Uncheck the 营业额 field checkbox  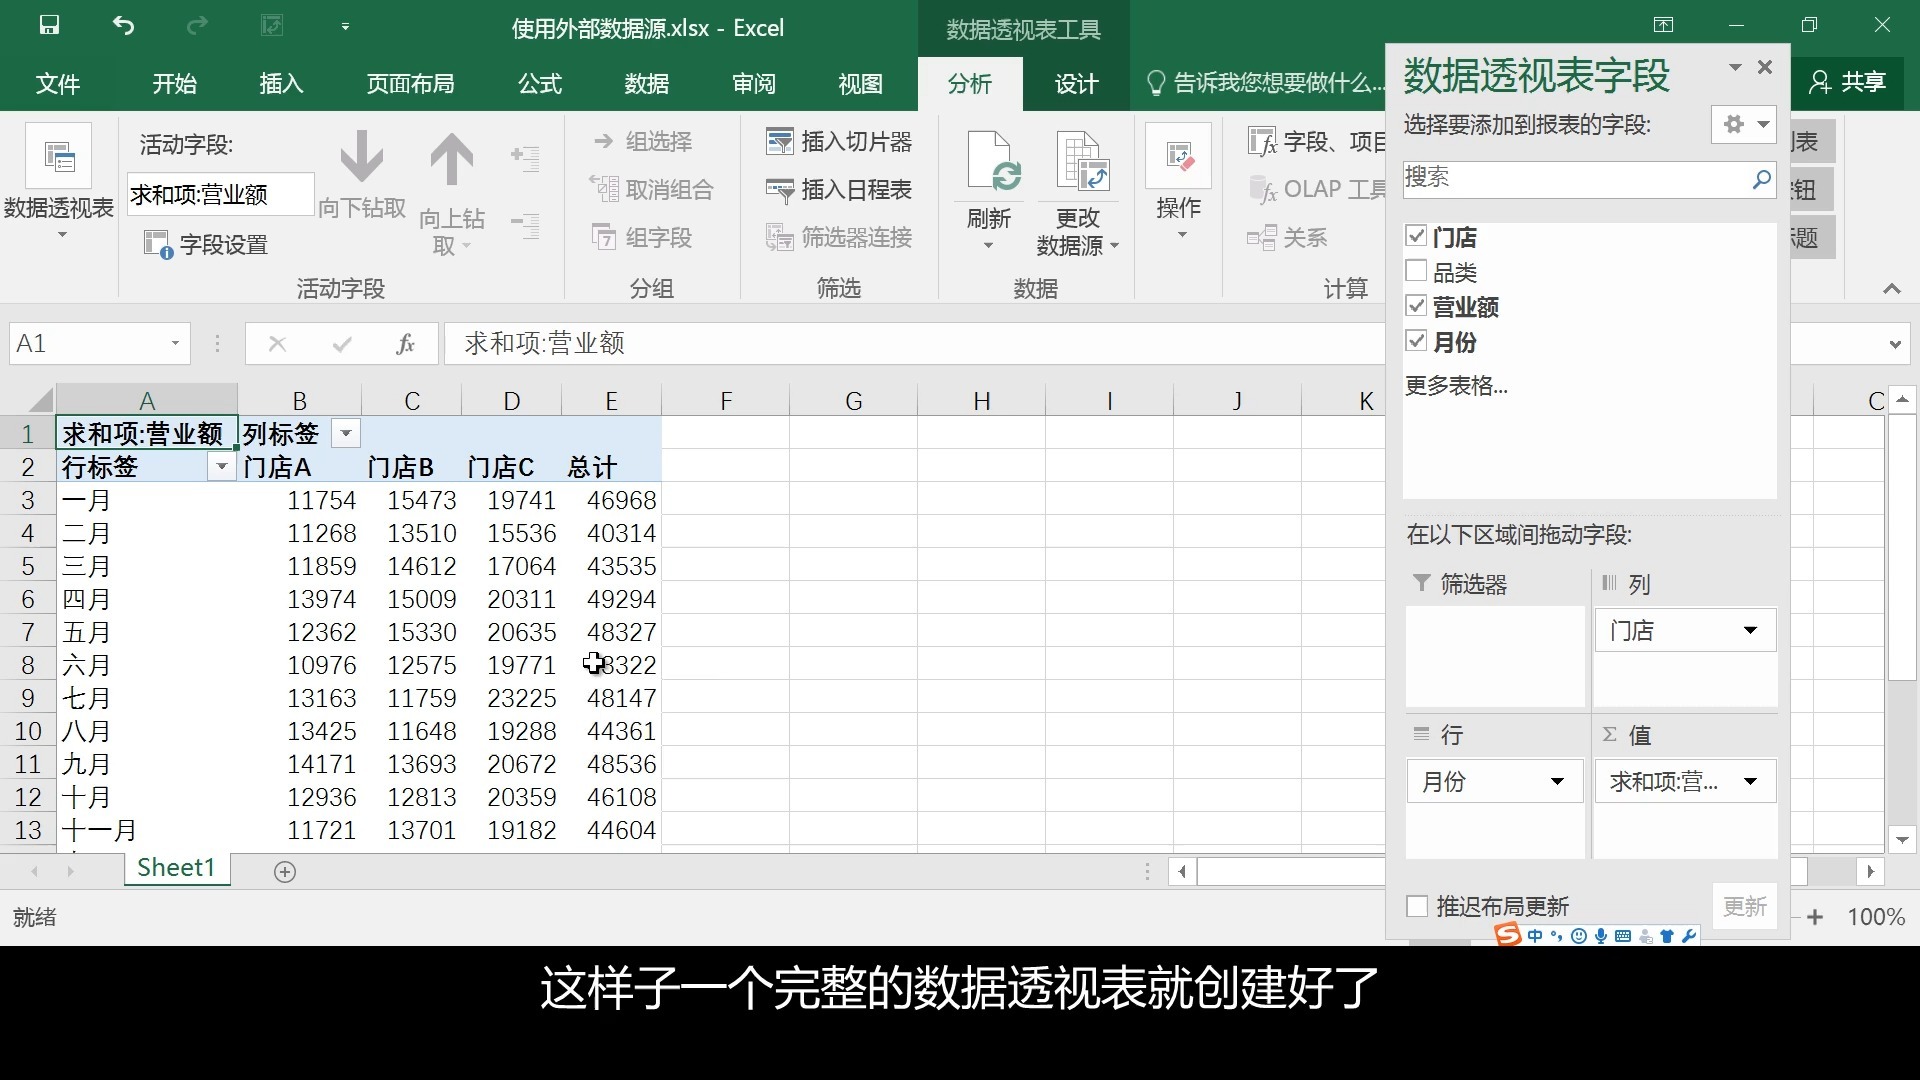click(x=1417, y=306)
